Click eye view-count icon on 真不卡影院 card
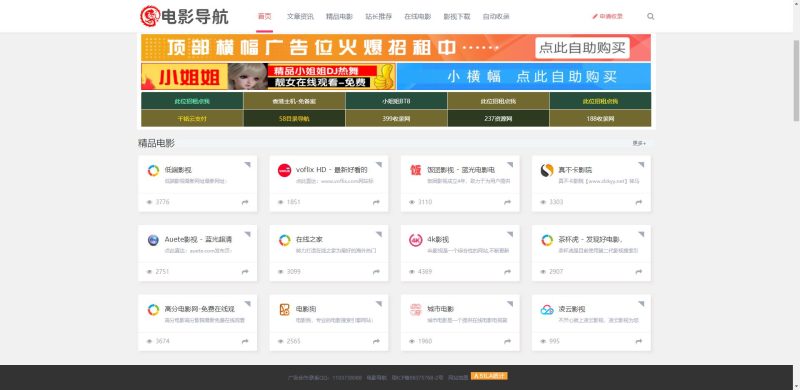 pyautogui.click(x=543, y=202)
